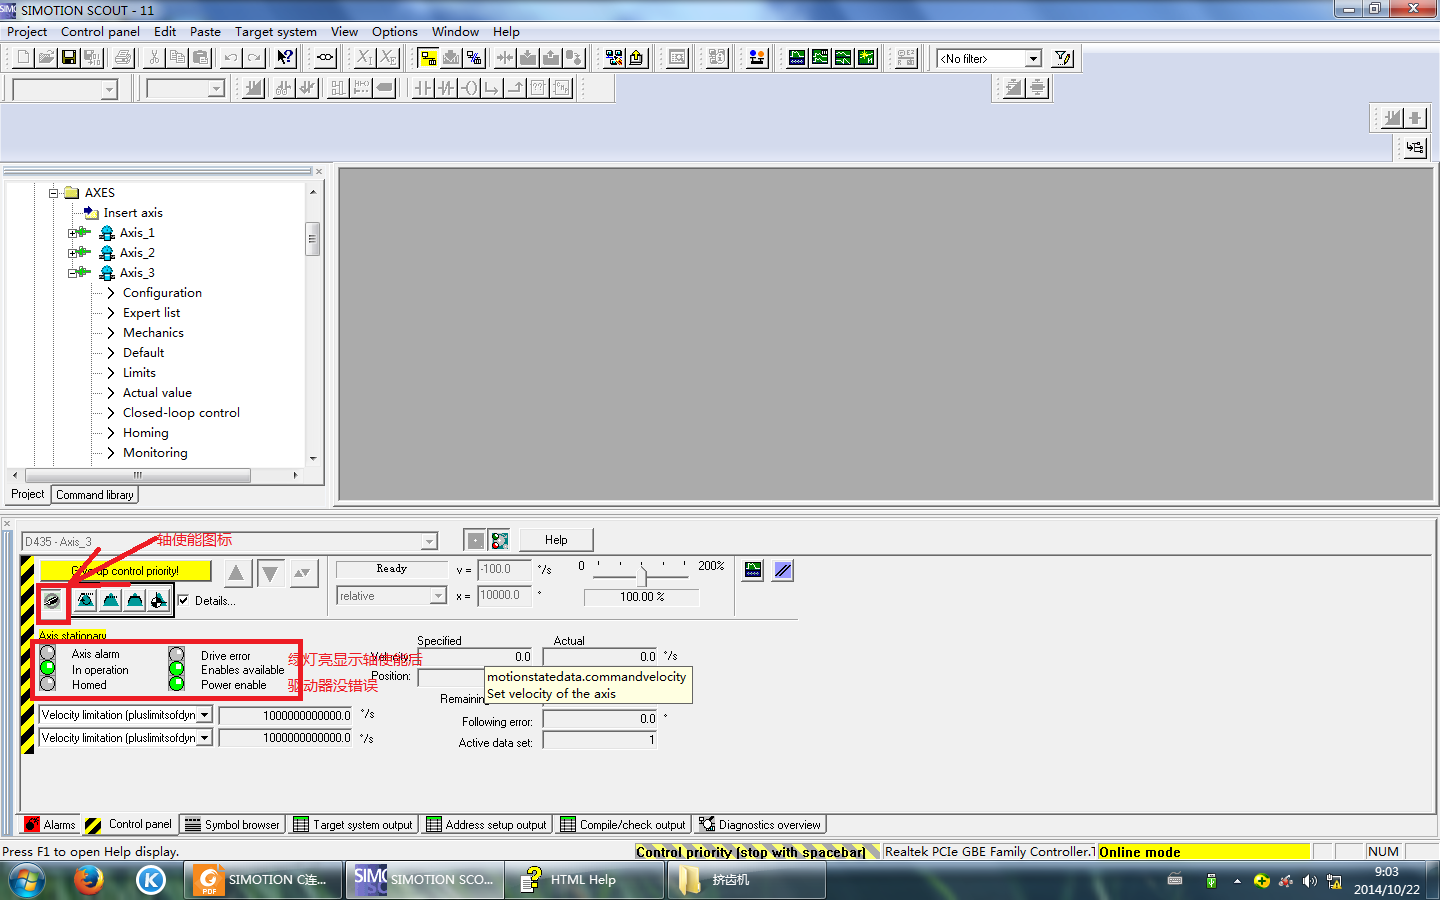This screenshot has width=1440, height=900.
Task: Click Give up control priority button
Action: [x=125, y=571]
